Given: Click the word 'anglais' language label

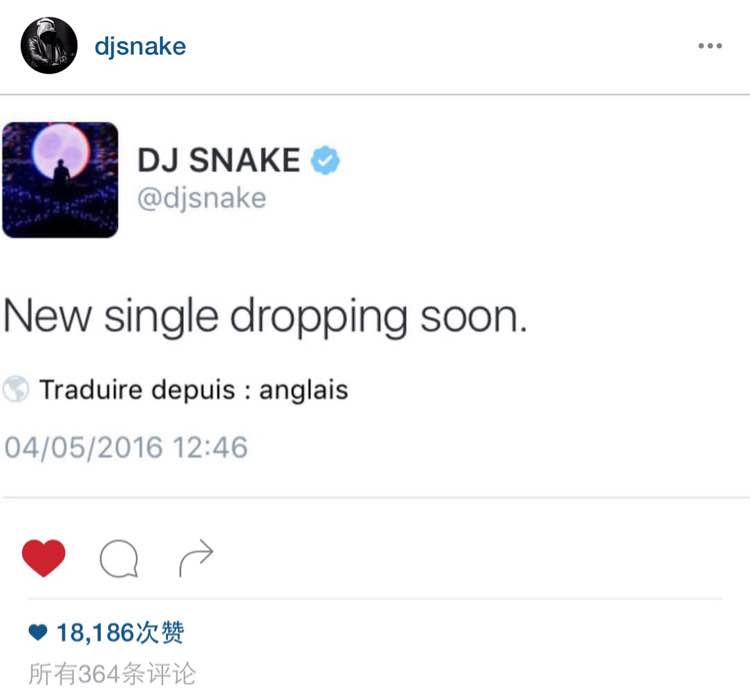Looking at the screenshot, I should tap(304, 390).
